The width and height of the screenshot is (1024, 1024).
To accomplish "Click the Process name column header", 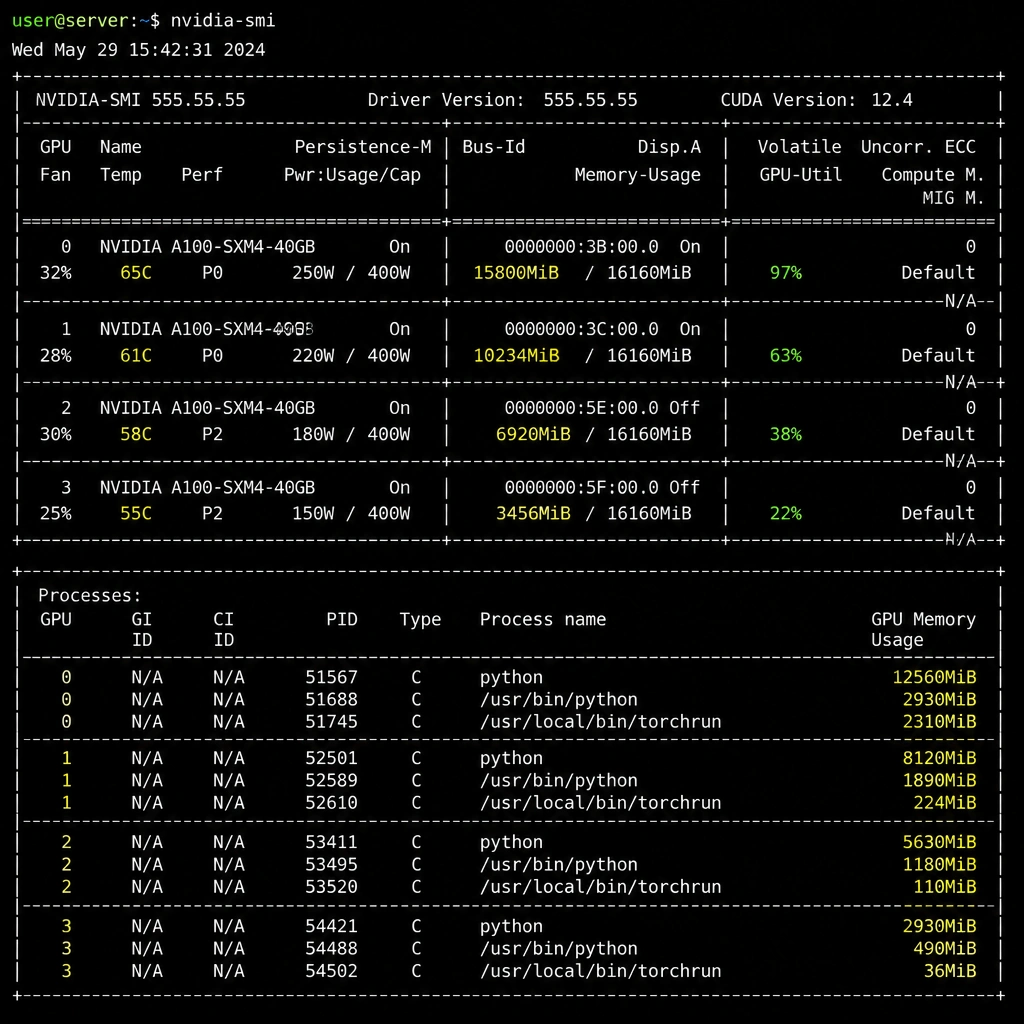I will tap(543, 619).
